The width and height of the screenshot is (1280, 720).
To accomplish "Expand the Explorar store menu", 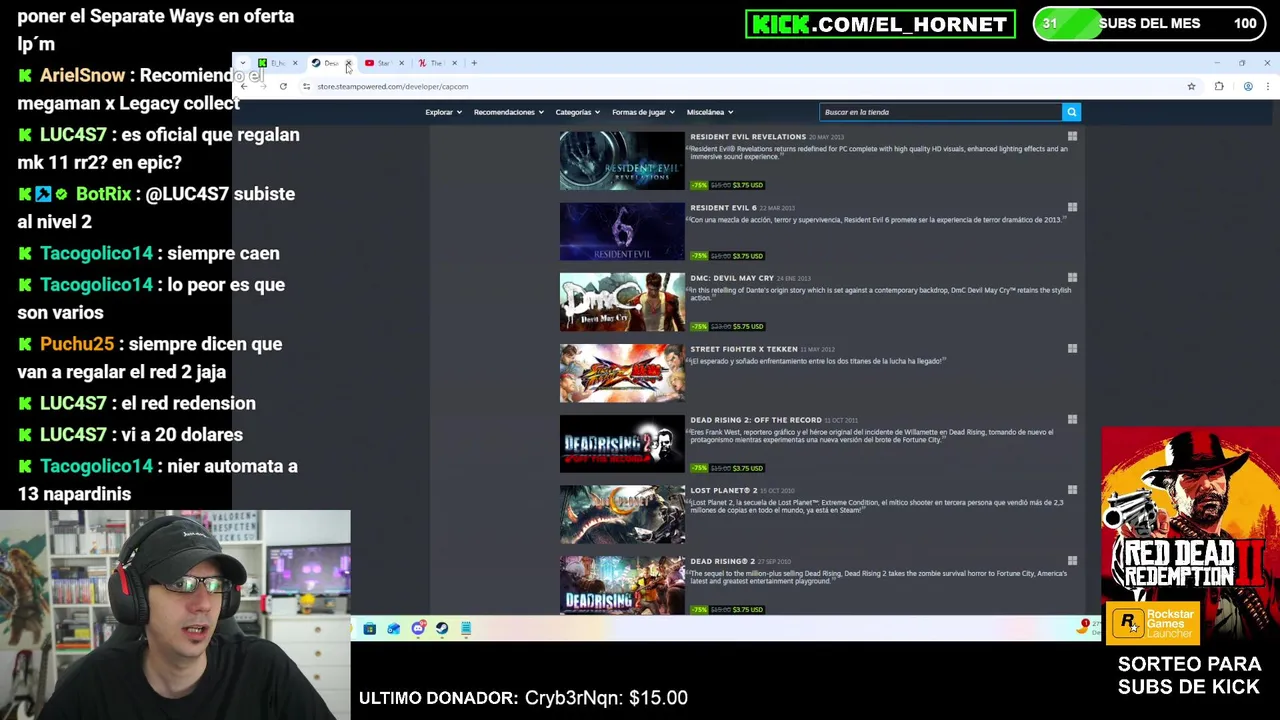I will point(443,112).
